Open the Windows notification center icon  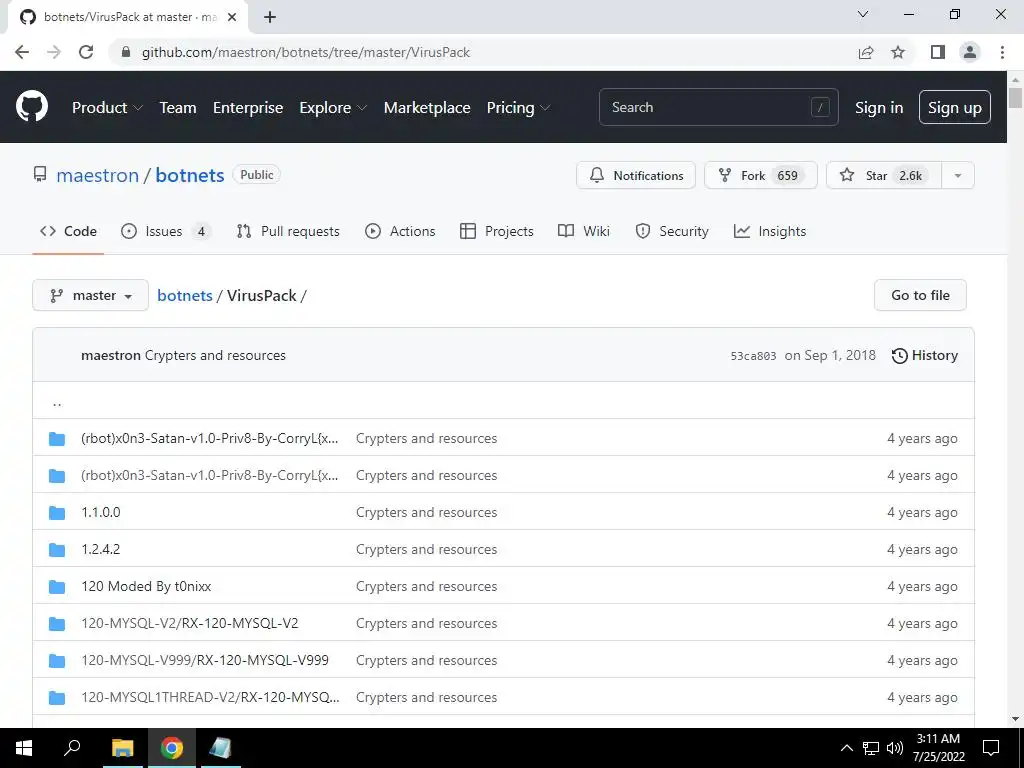point(991,748)
